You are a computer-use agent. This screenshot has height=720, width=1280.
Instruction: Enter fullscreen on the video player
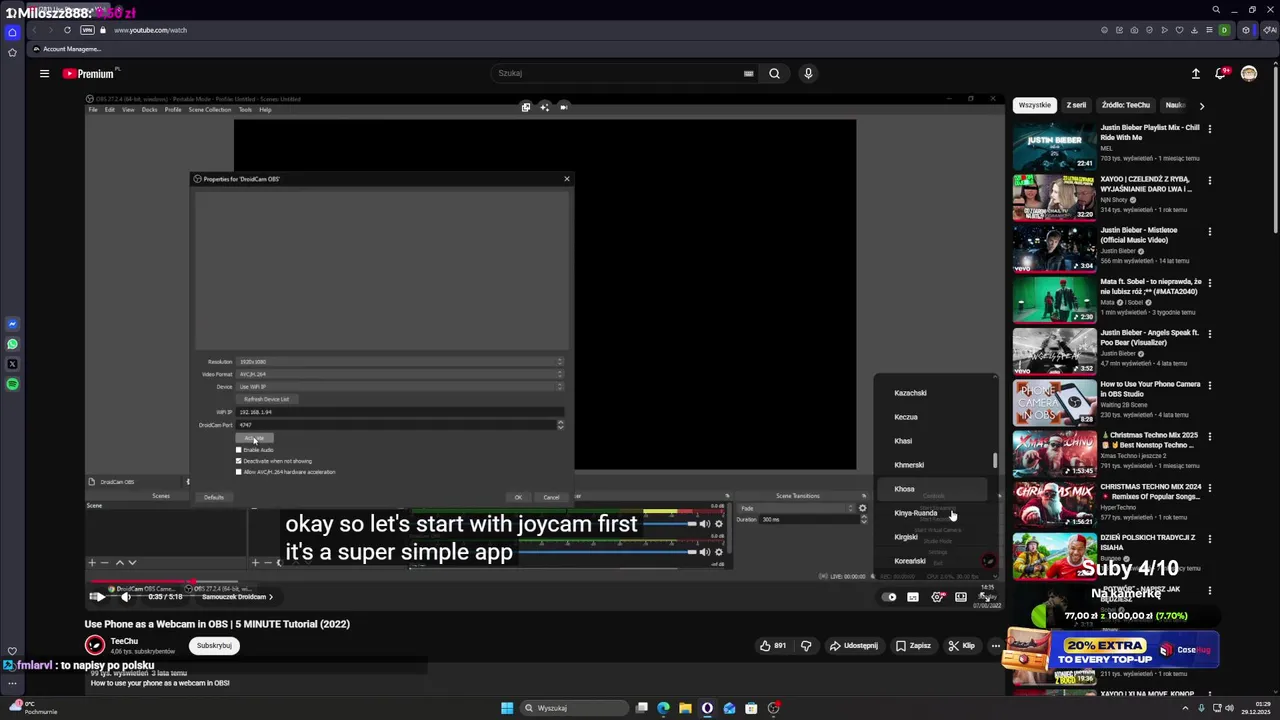984,597
